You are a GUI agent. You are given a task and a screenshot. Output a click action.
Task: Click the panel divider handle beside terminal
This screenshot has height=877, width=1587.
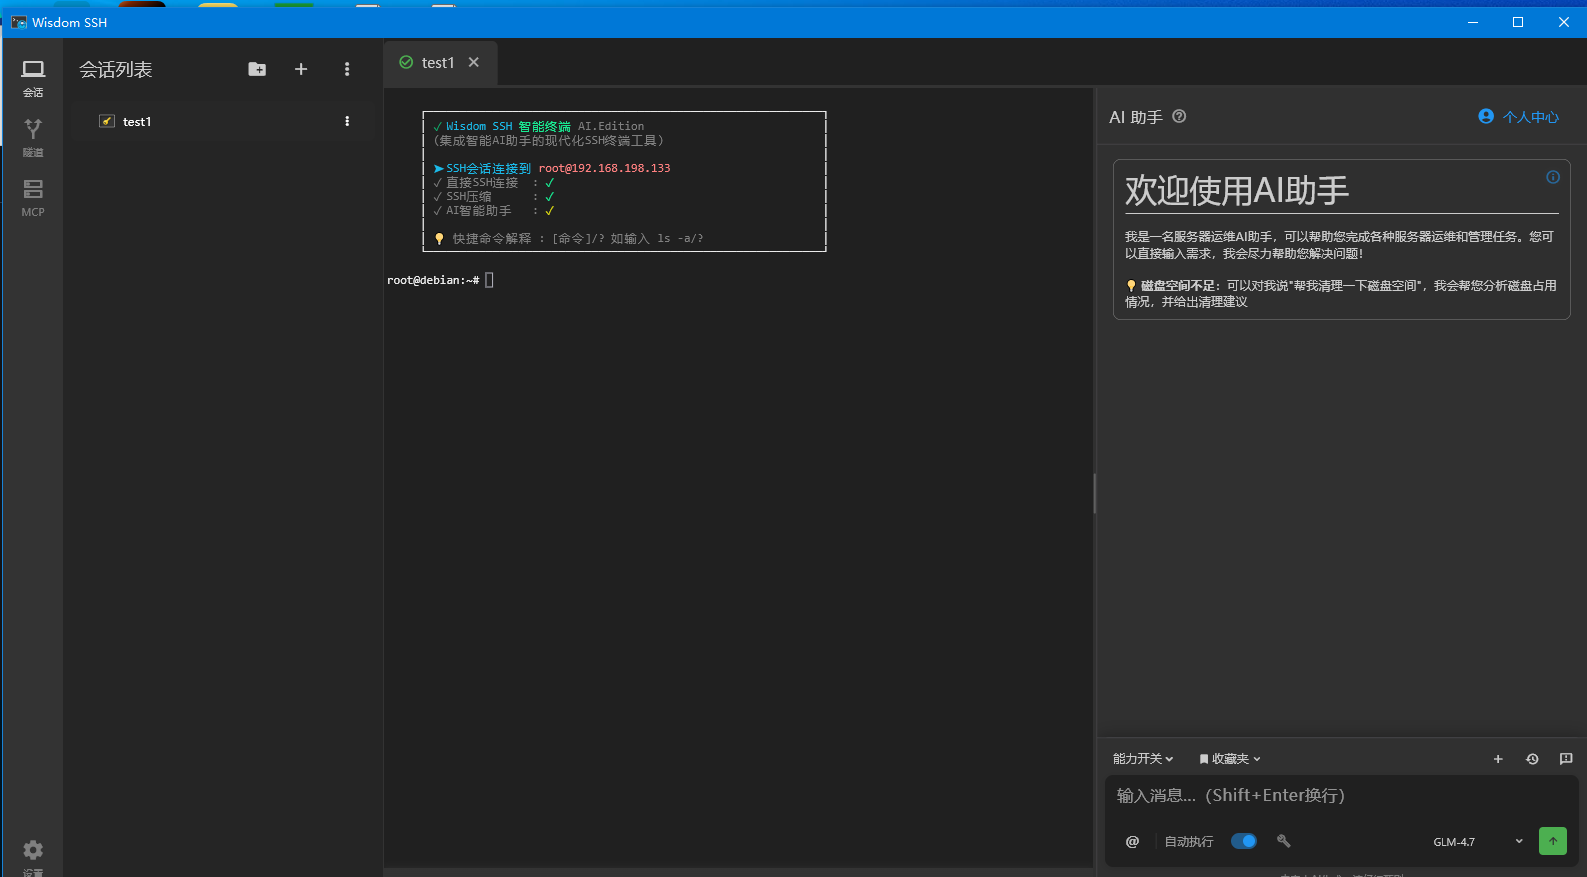pyautogui.click(x=1095, y=493)
